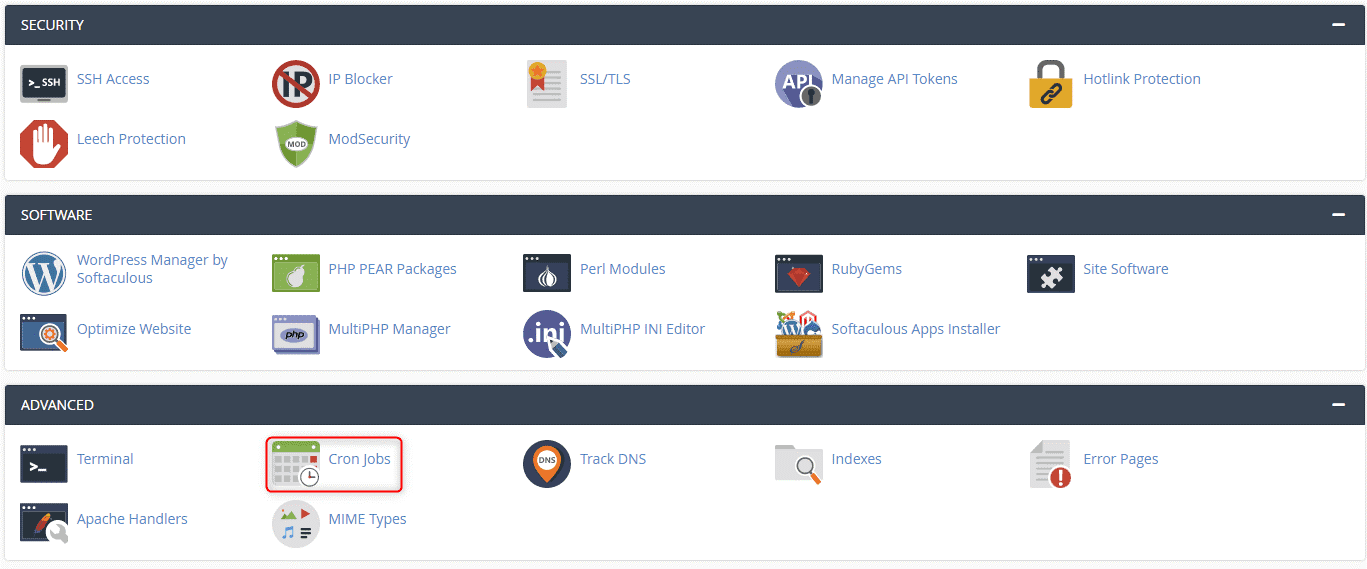
Task: Open the ModSecurity shield icon
Action: 296,144
